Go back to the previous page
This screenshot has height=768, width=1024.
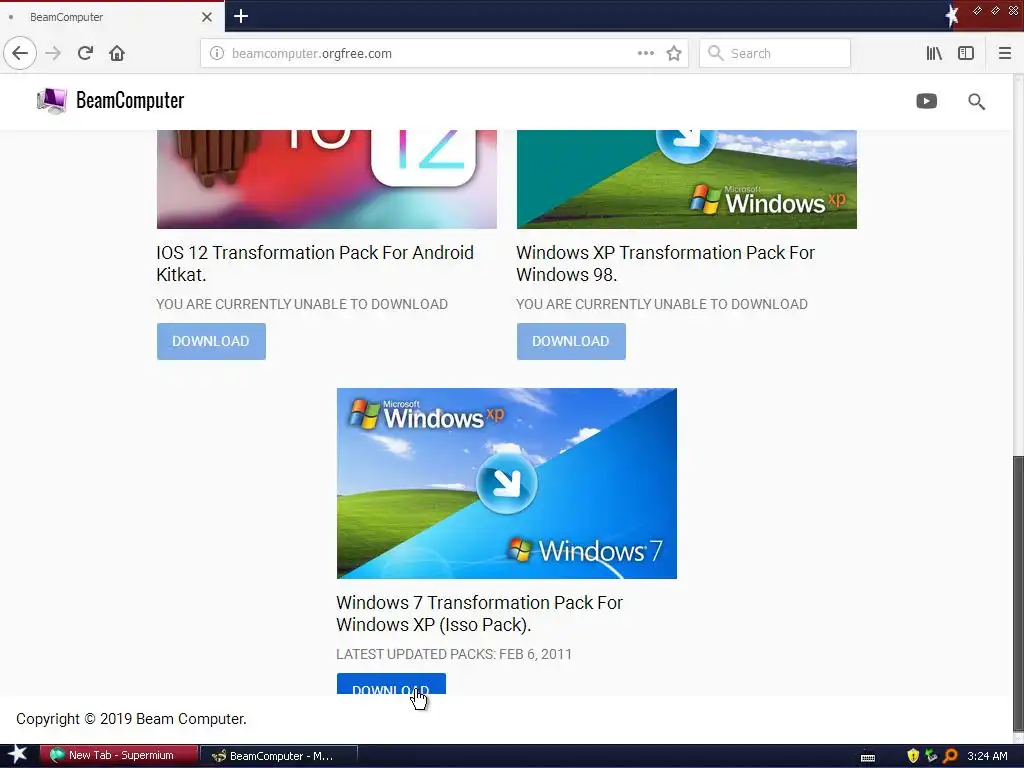(x=20, y=53)
